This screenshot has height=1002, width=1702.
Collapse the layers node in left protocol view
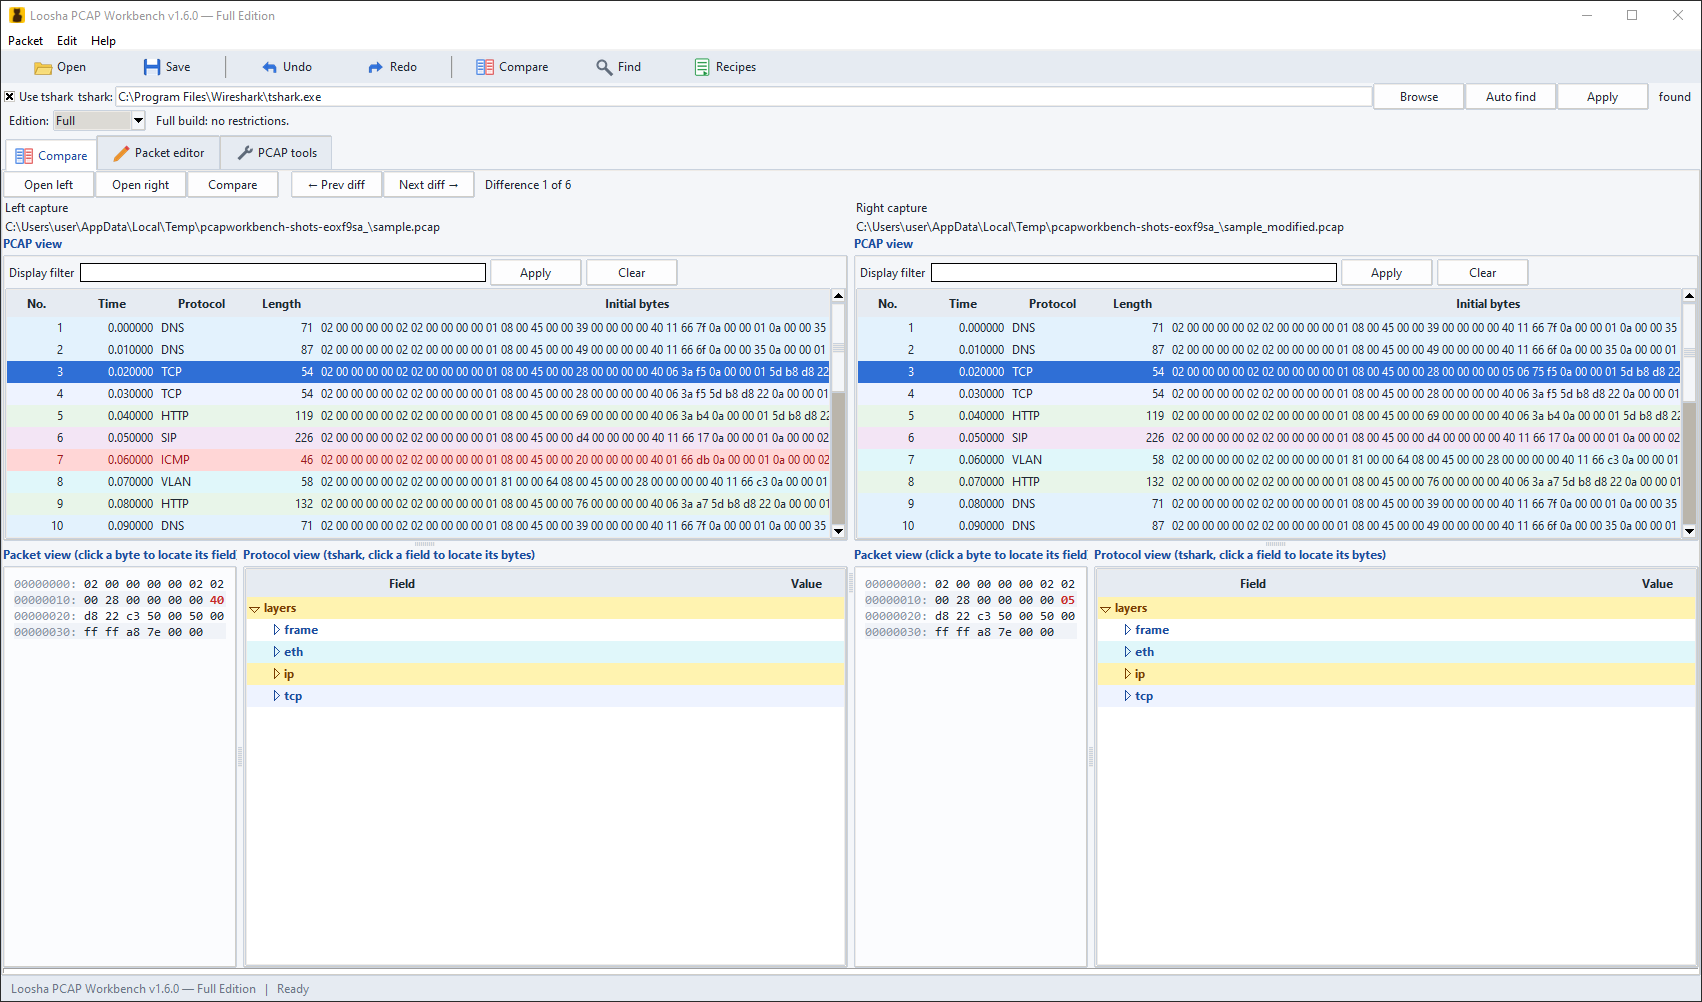(255, 609)
